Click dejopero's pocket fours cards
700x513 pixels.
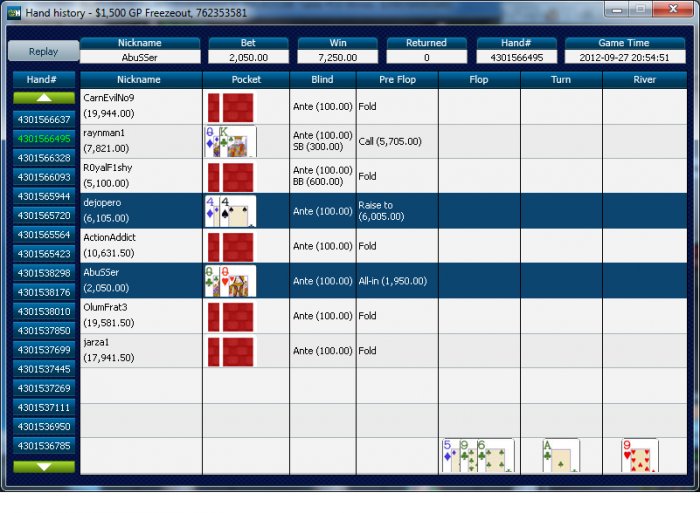(x=230, y=211)
